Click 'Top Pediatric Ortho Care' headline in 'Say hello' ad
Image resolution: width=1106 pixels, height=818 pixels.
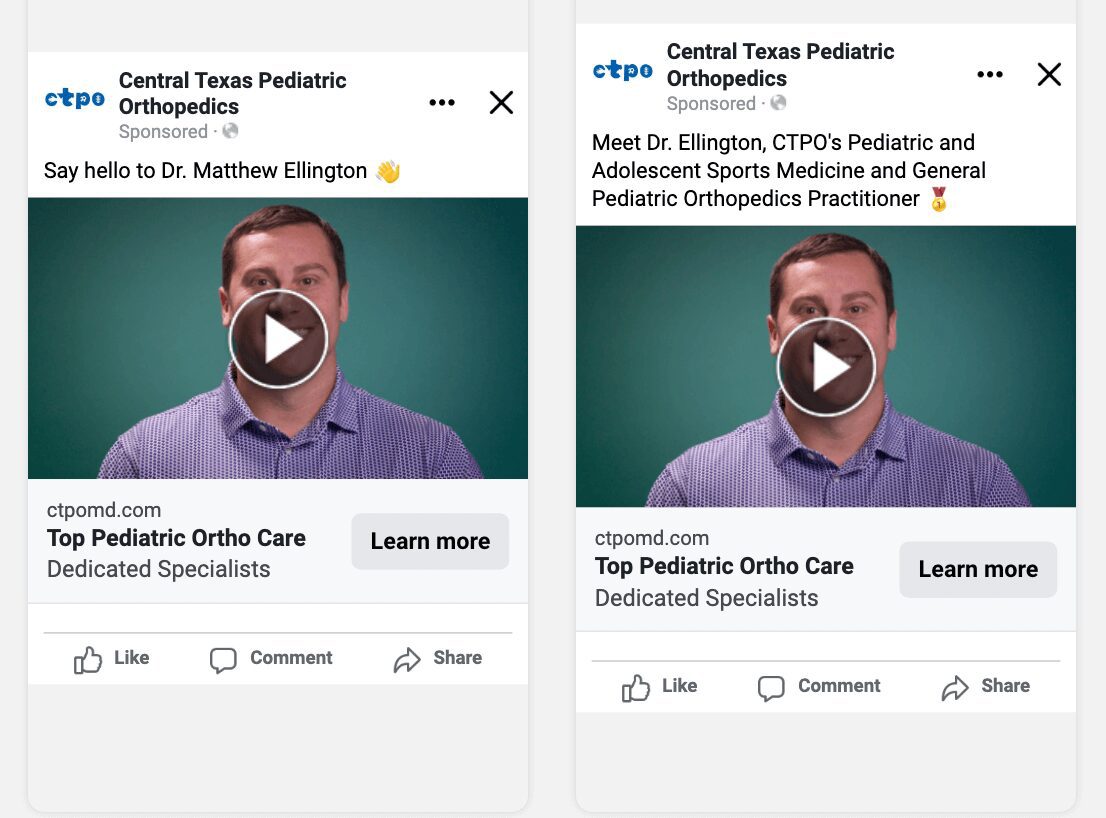176,538
